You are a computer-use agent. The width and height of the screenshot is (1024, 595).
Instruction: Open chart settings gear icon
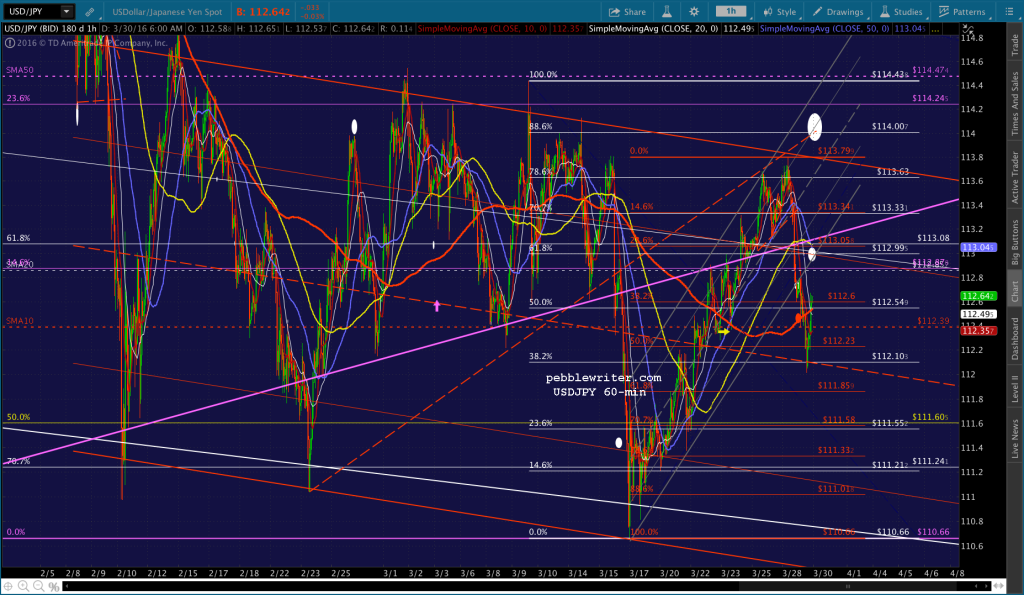coord(694,12)
